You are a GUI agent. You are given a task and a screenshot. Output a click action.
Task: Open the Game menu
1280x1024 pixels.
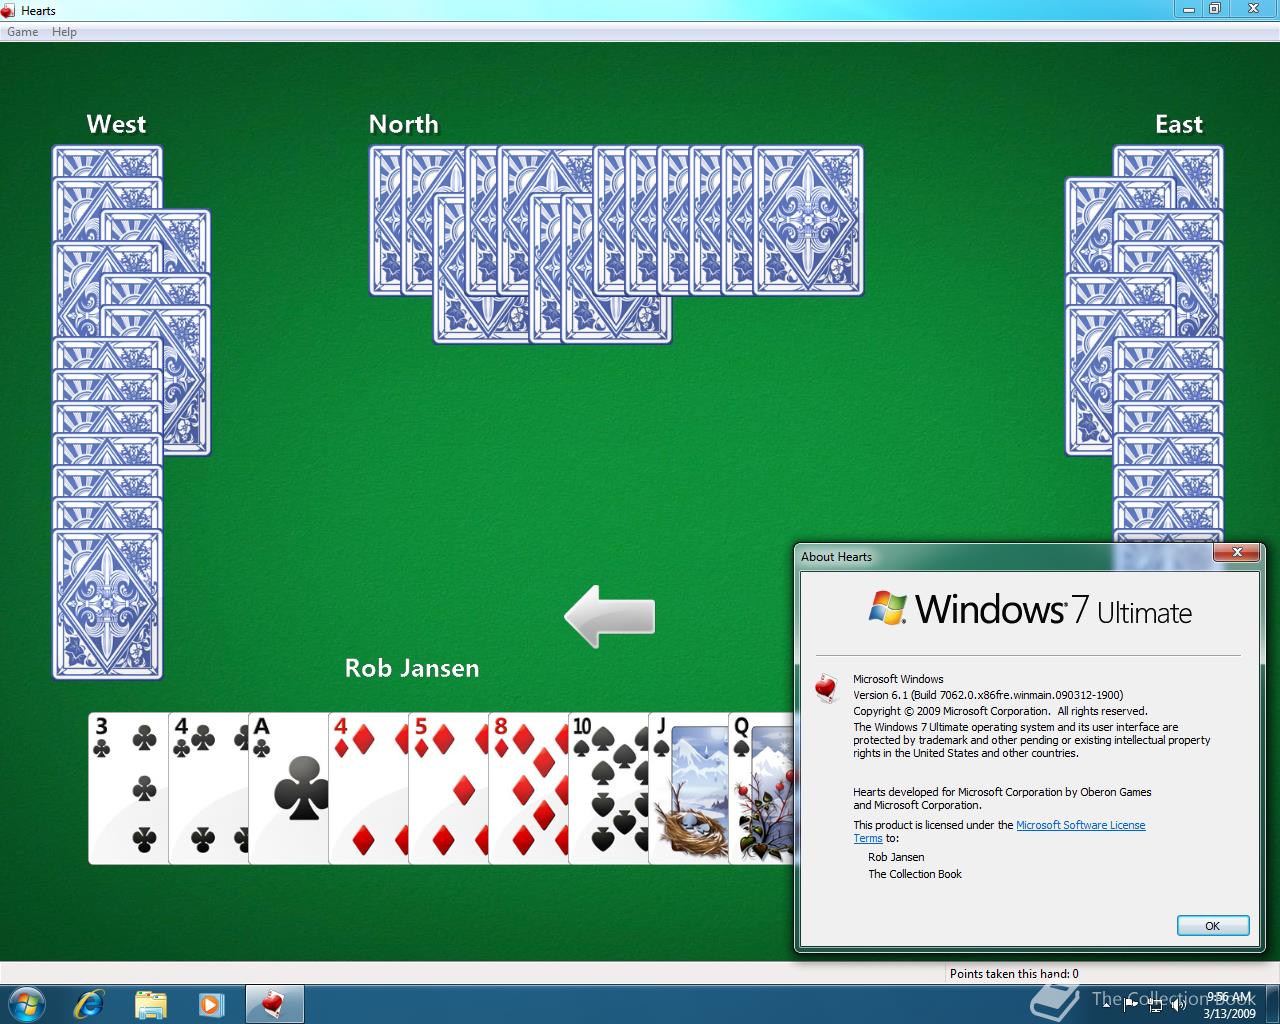tap(22, 32)
